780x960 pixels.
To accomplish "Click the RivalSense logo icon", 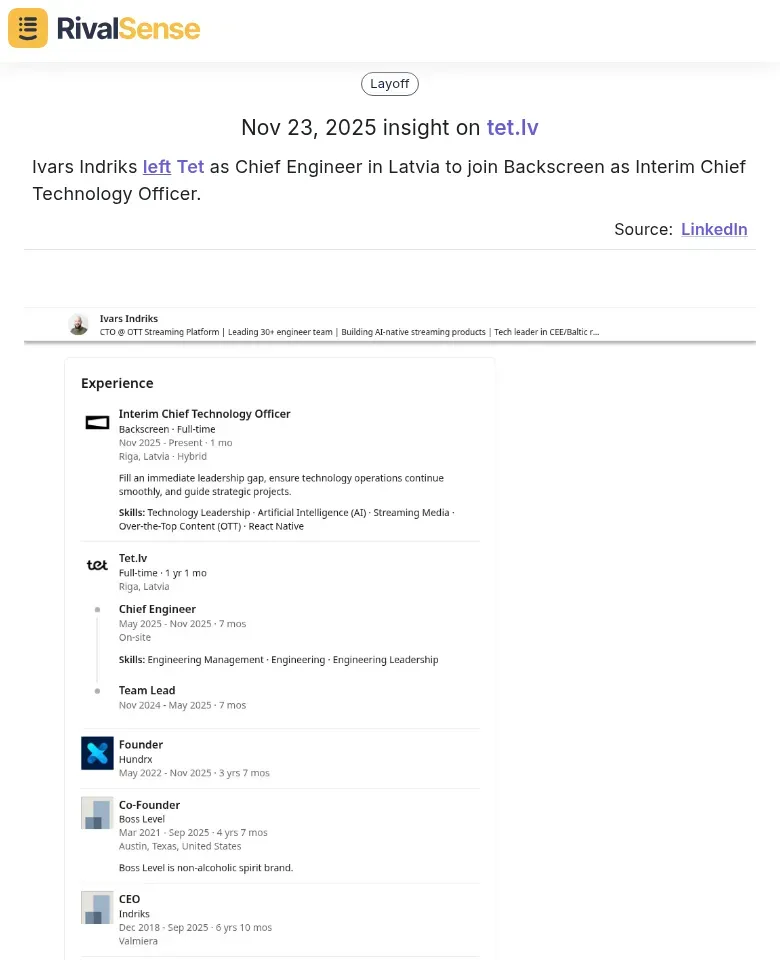I will point(28,28).
